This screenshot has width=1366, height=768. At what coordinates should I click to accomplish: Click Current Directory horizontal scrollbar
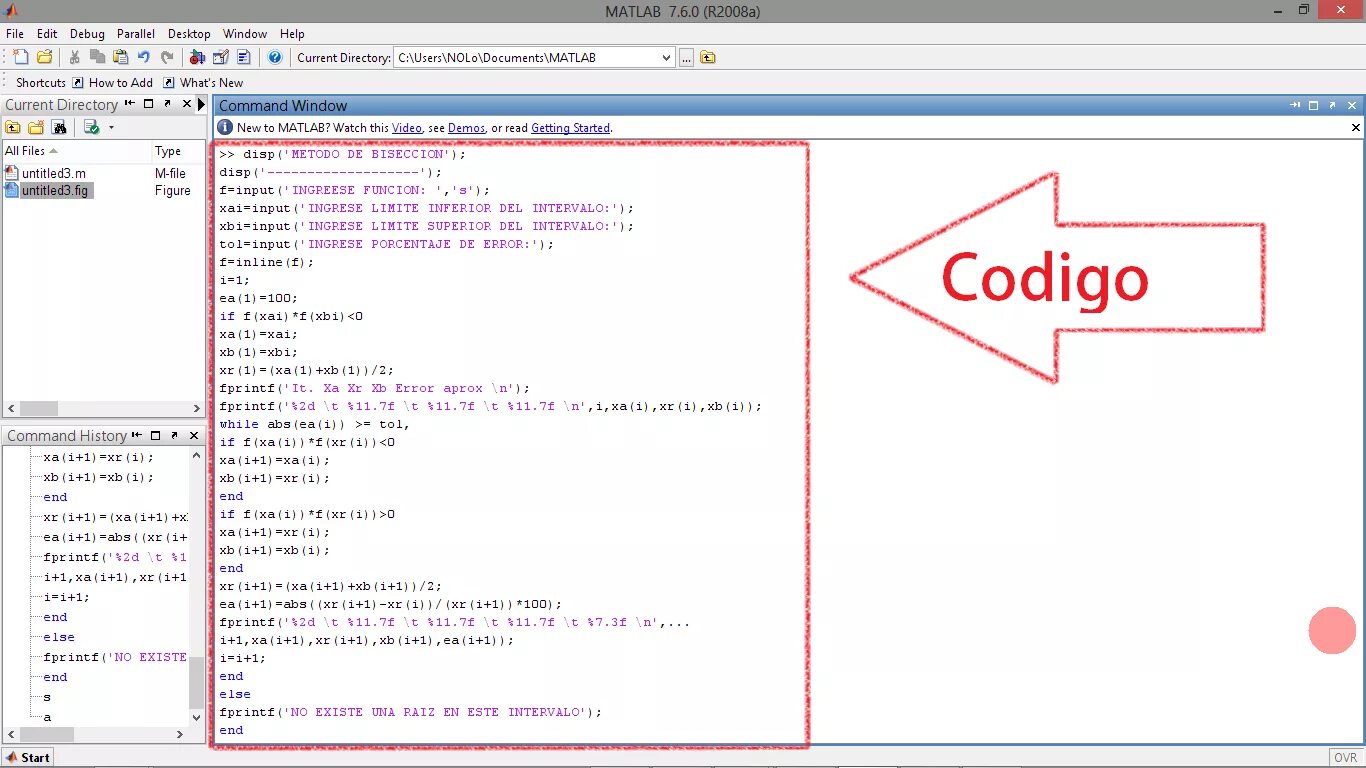[x=104, y=408]
